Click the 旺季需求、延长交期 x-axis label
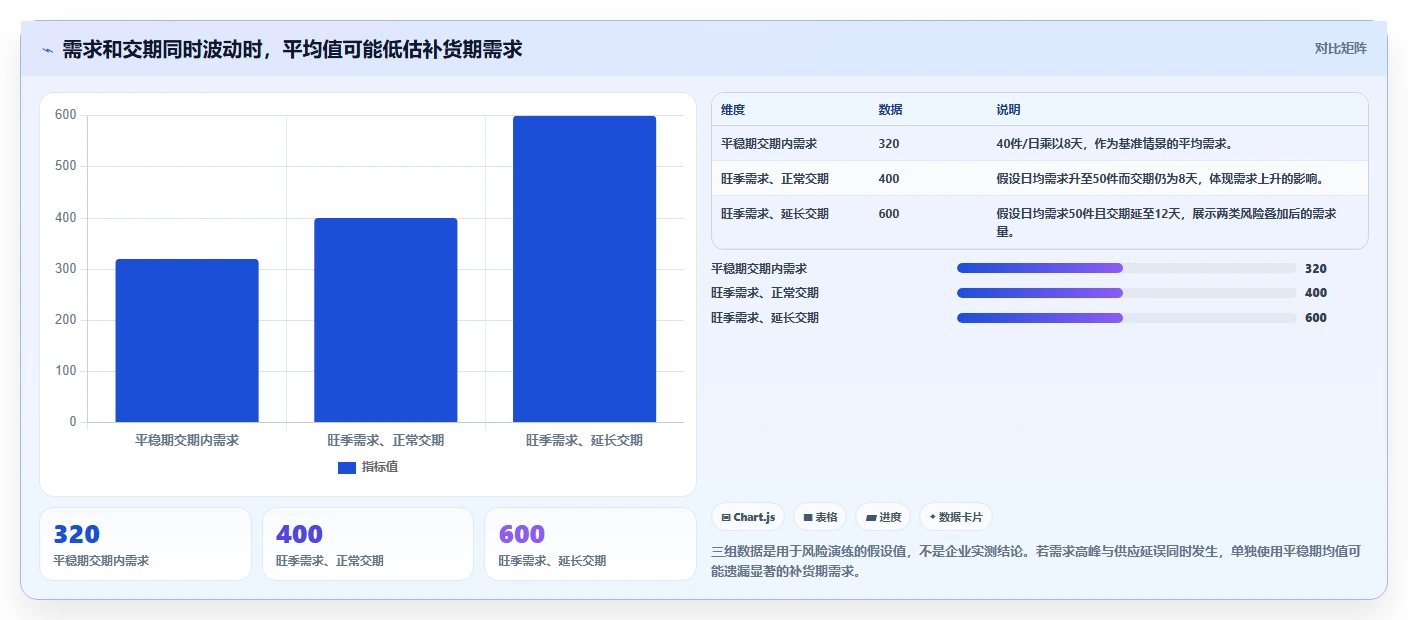 585,440
